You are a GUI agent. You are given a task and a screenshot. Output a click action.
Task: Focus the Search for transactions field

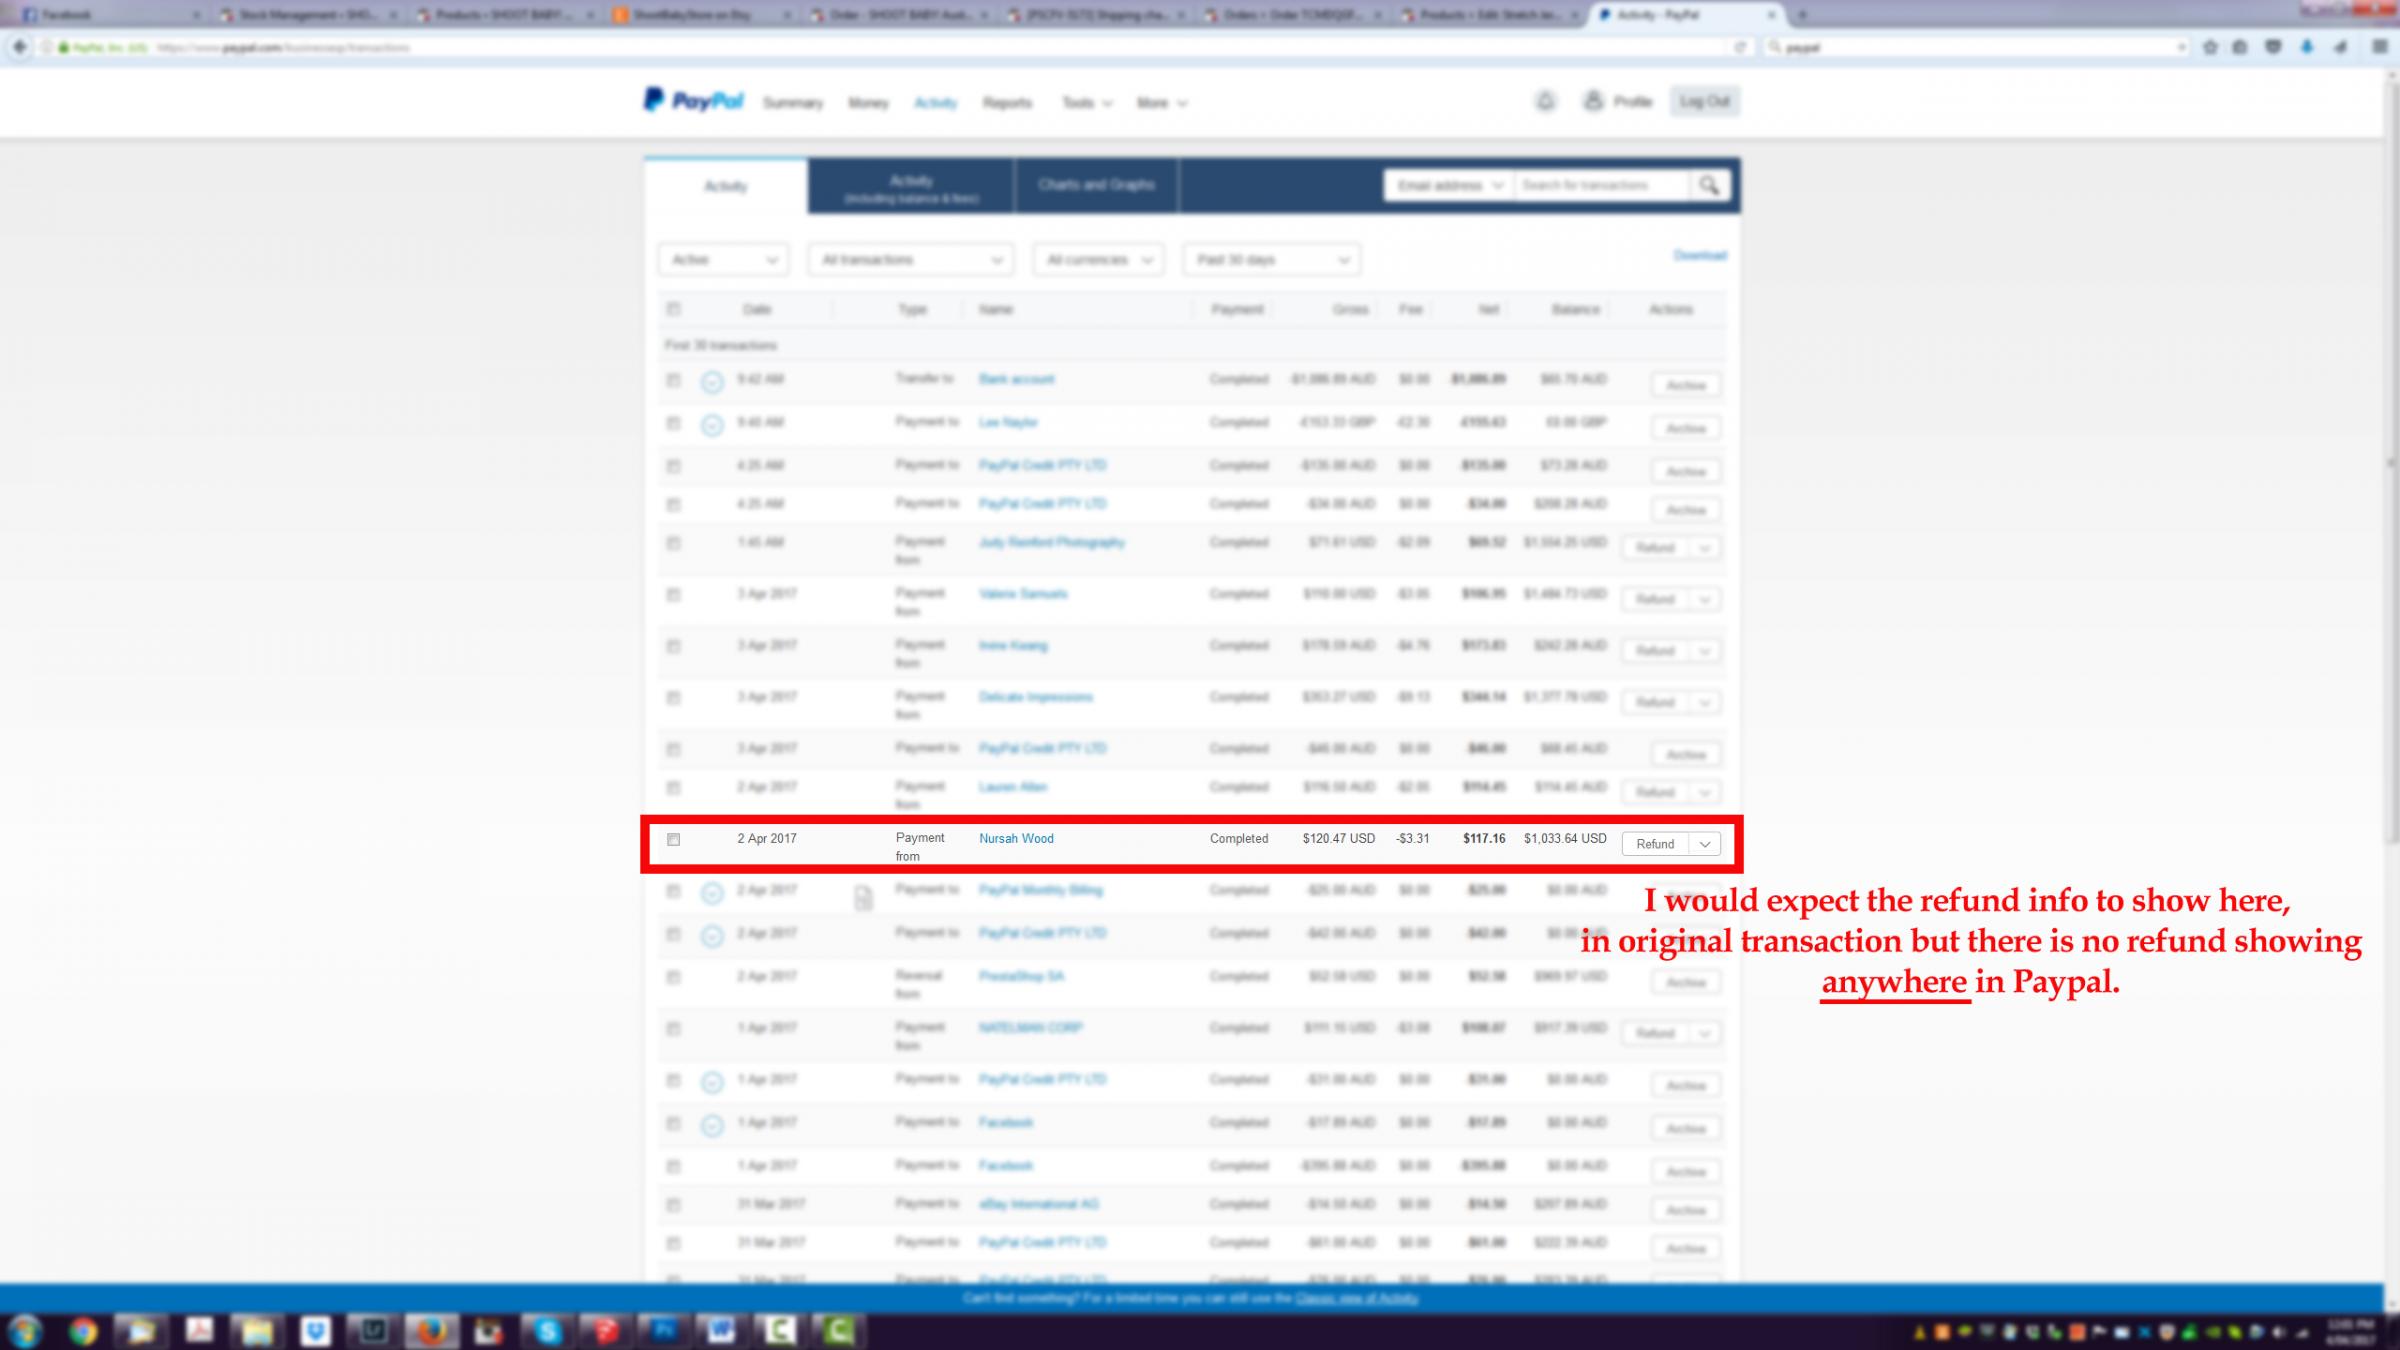click(x=1601, y=185)
